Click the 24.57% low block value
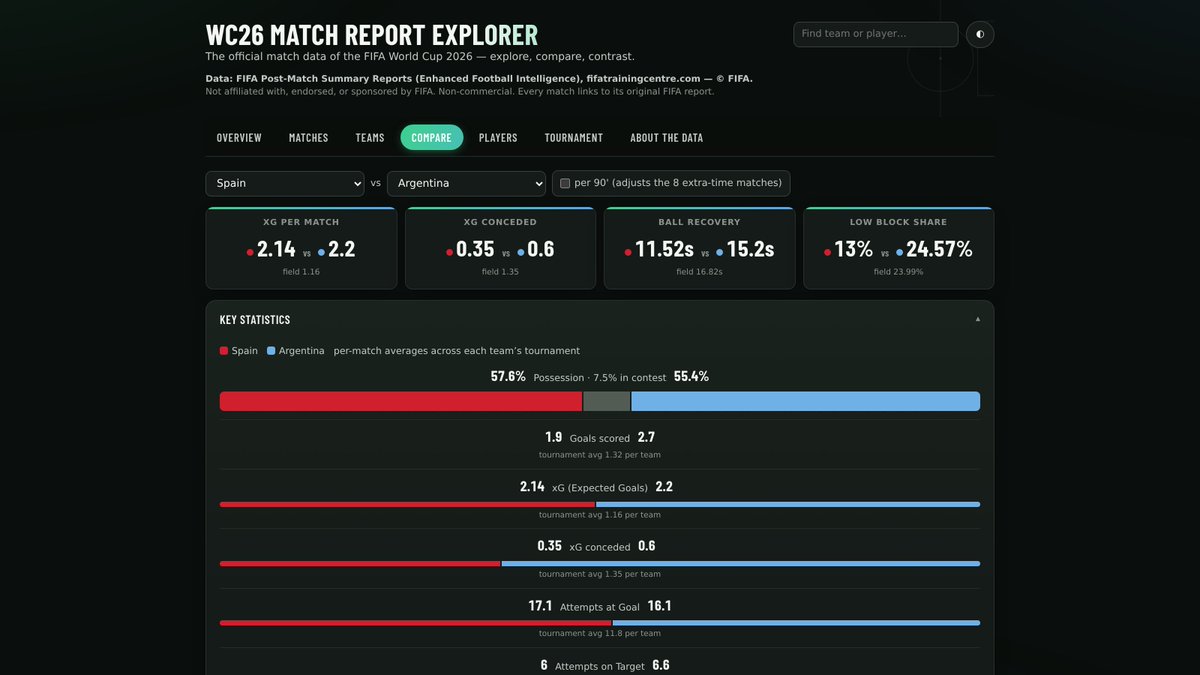This screenshot has height=675, width=1200. [x=939, y=249]
